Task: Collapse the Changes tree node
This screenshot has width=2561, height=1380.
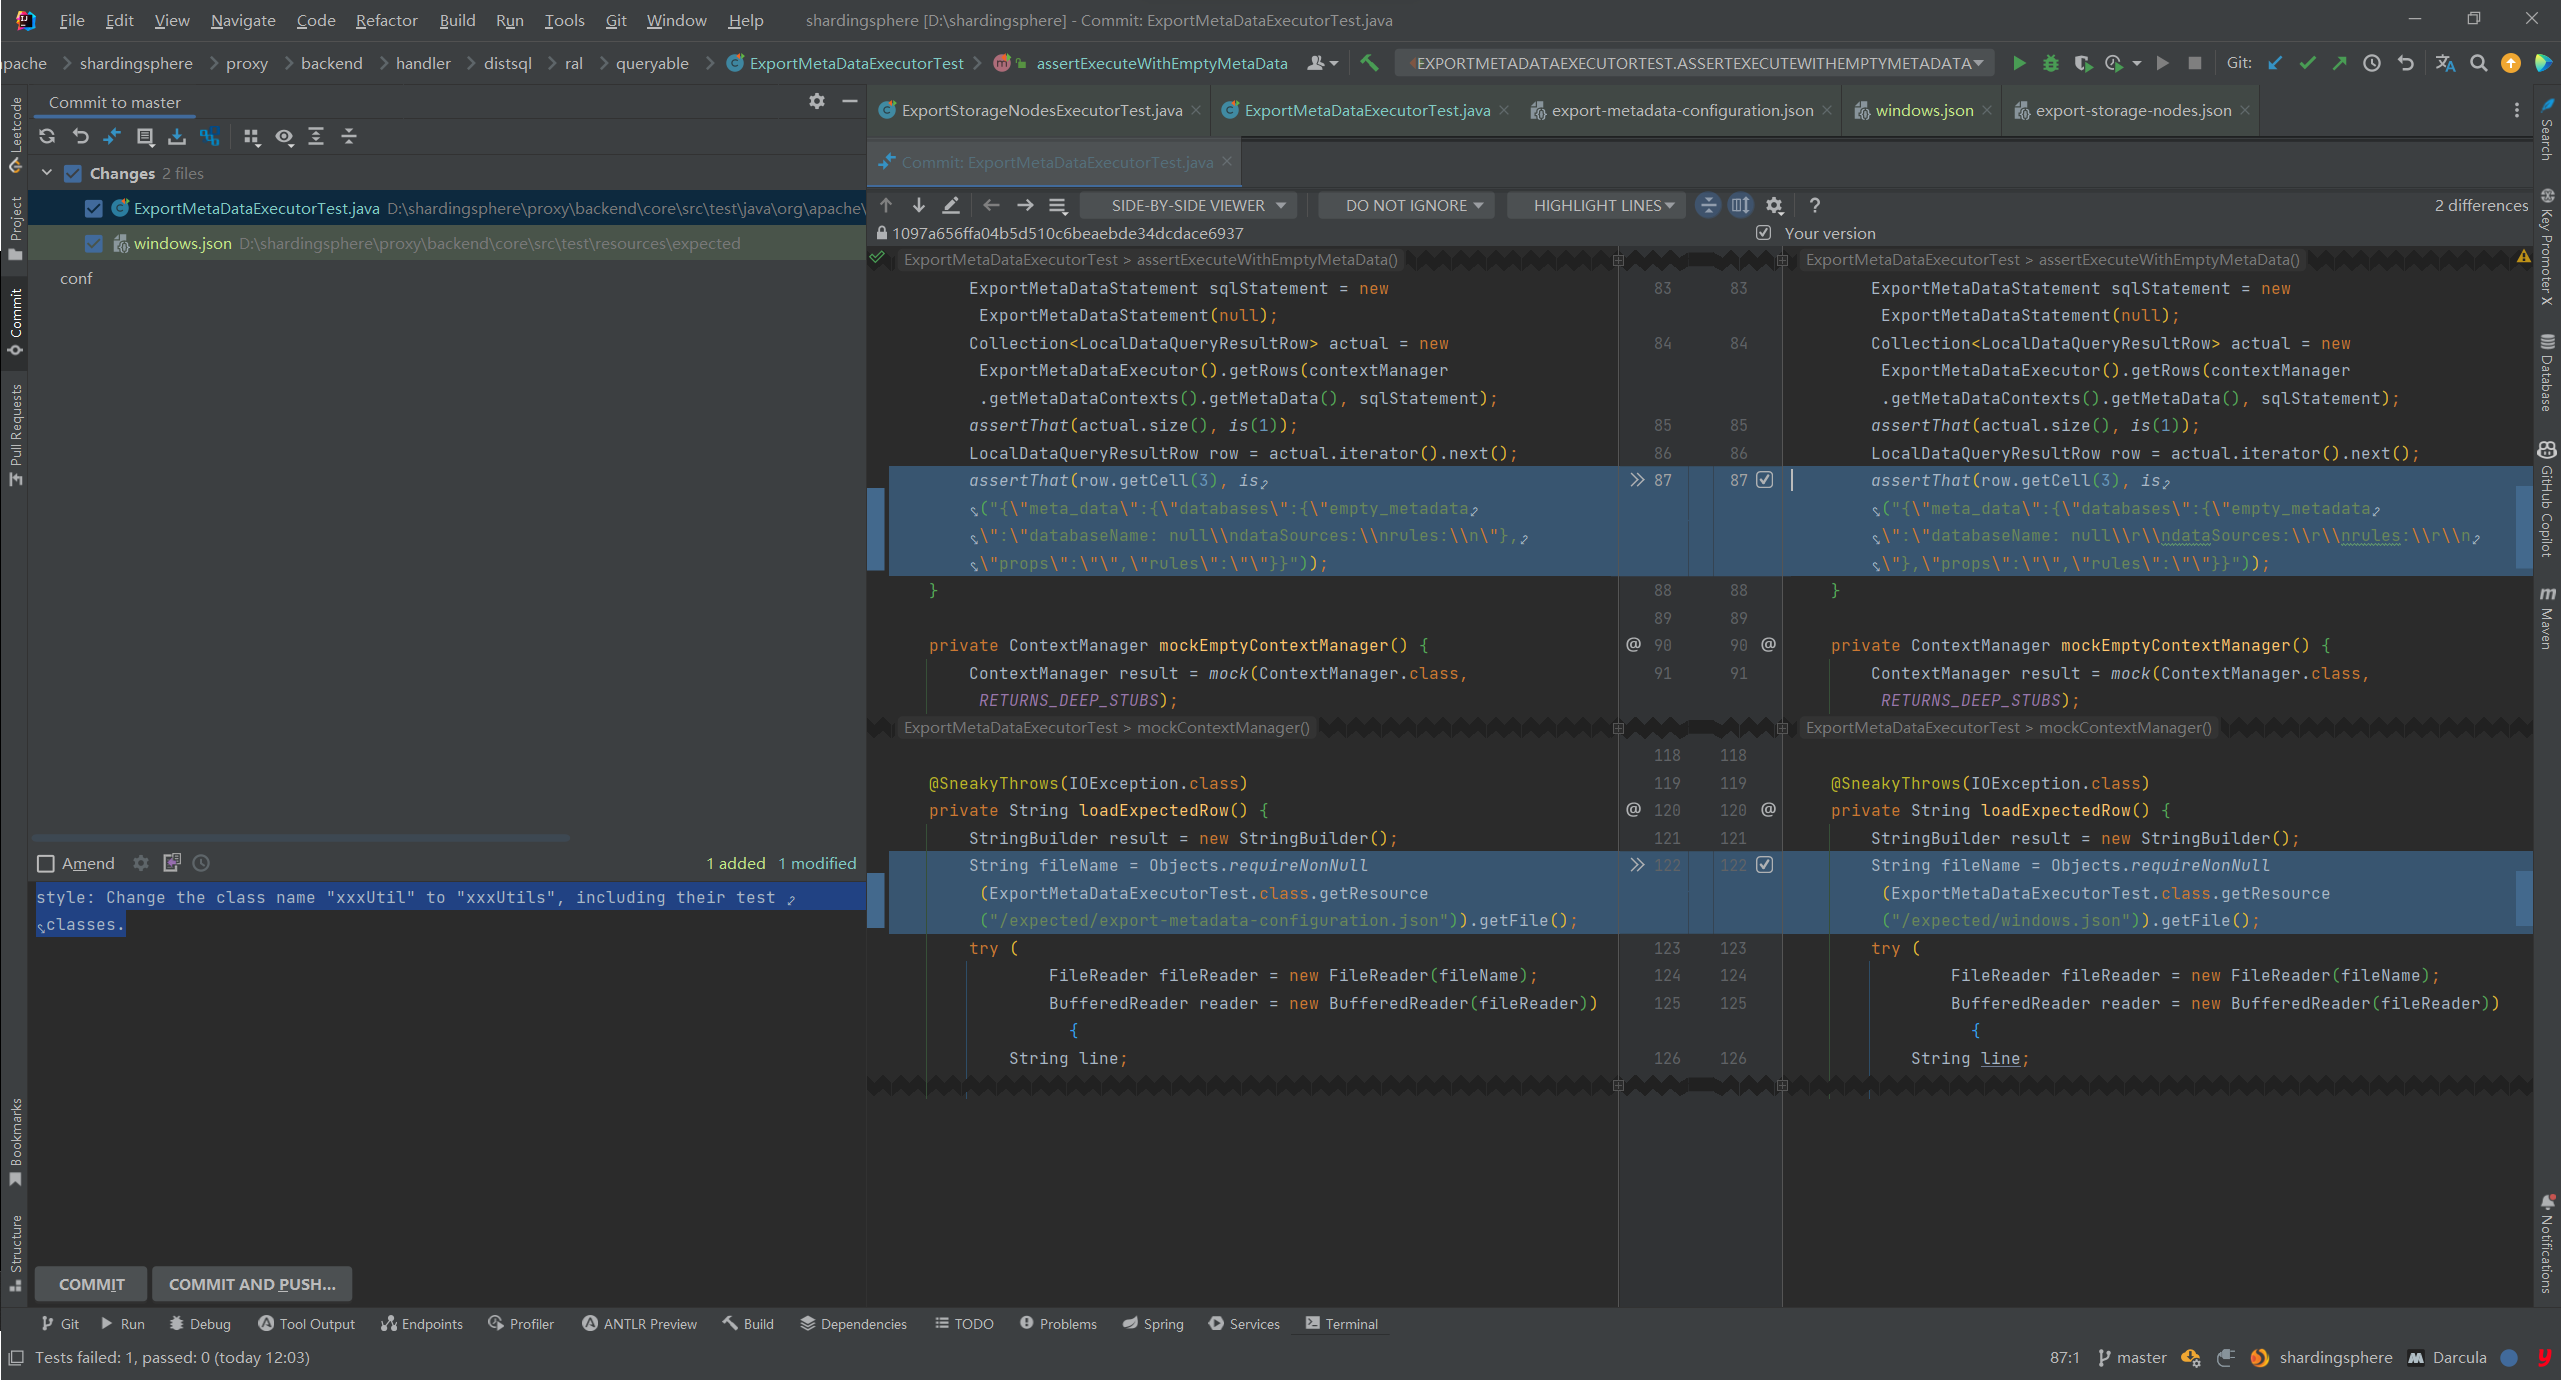Action: pos(47,173)
